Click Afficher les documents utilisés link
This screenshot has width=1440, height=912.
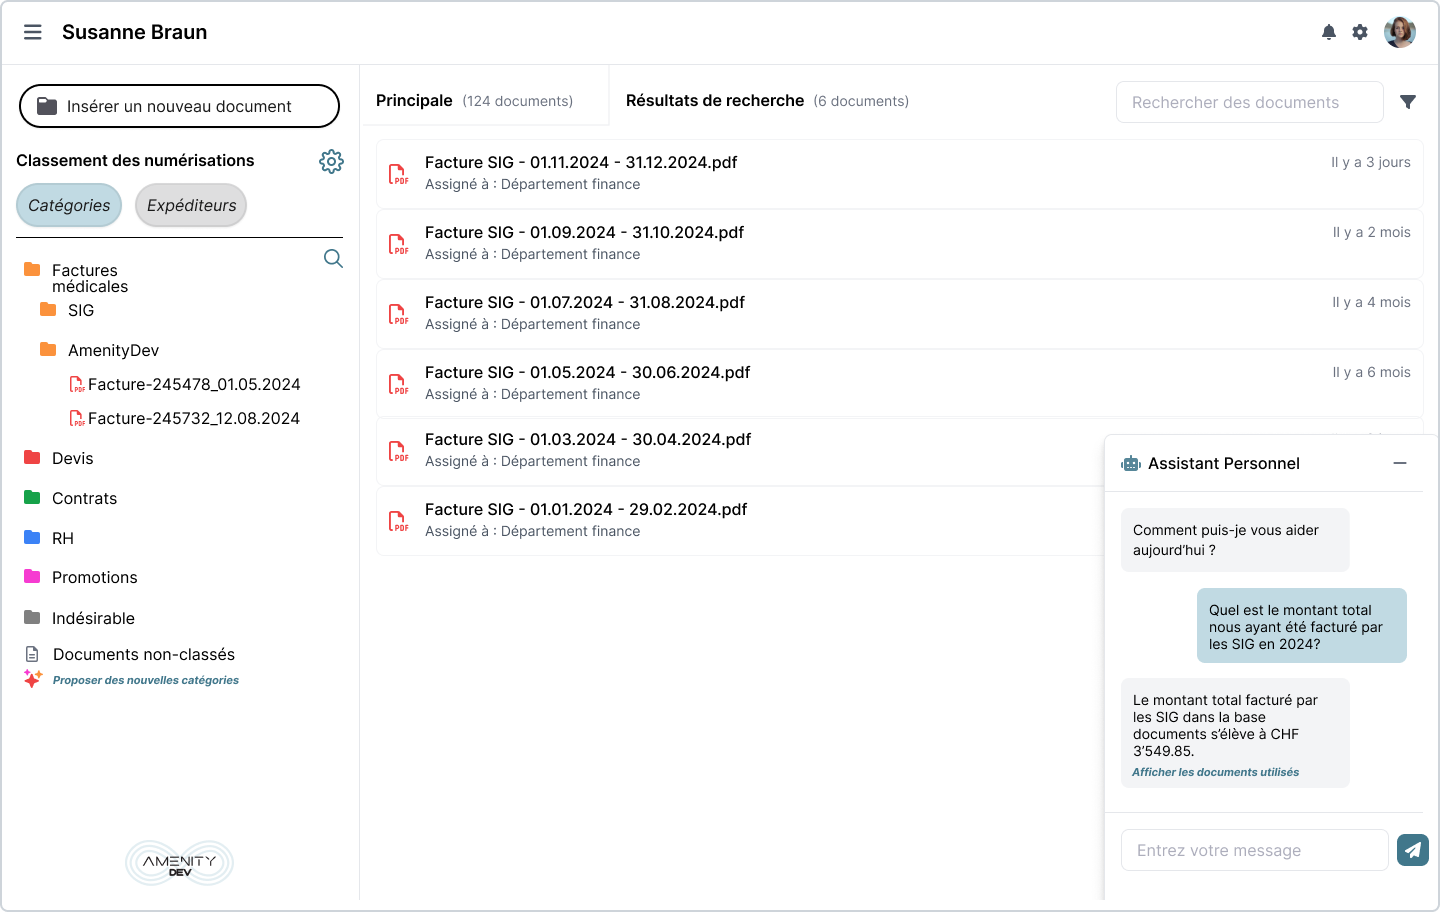click(x=1215, y=772)
